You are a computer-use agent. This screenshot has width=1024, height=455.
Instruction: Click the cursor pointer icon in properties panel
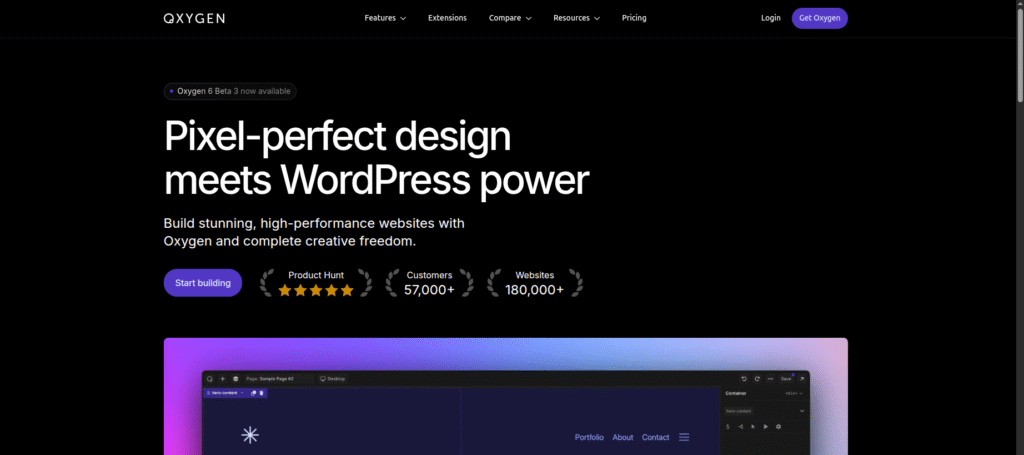pos(753,427)
